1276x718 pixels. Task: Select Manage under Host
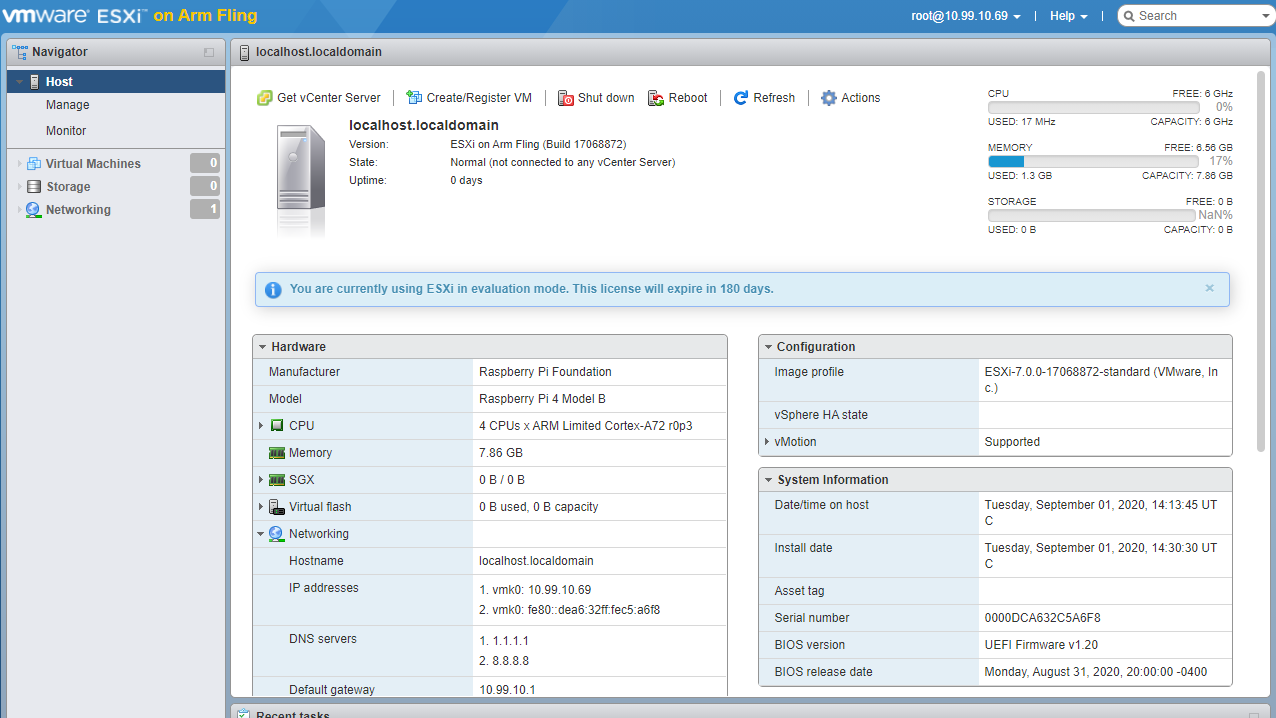coord(68,105)
